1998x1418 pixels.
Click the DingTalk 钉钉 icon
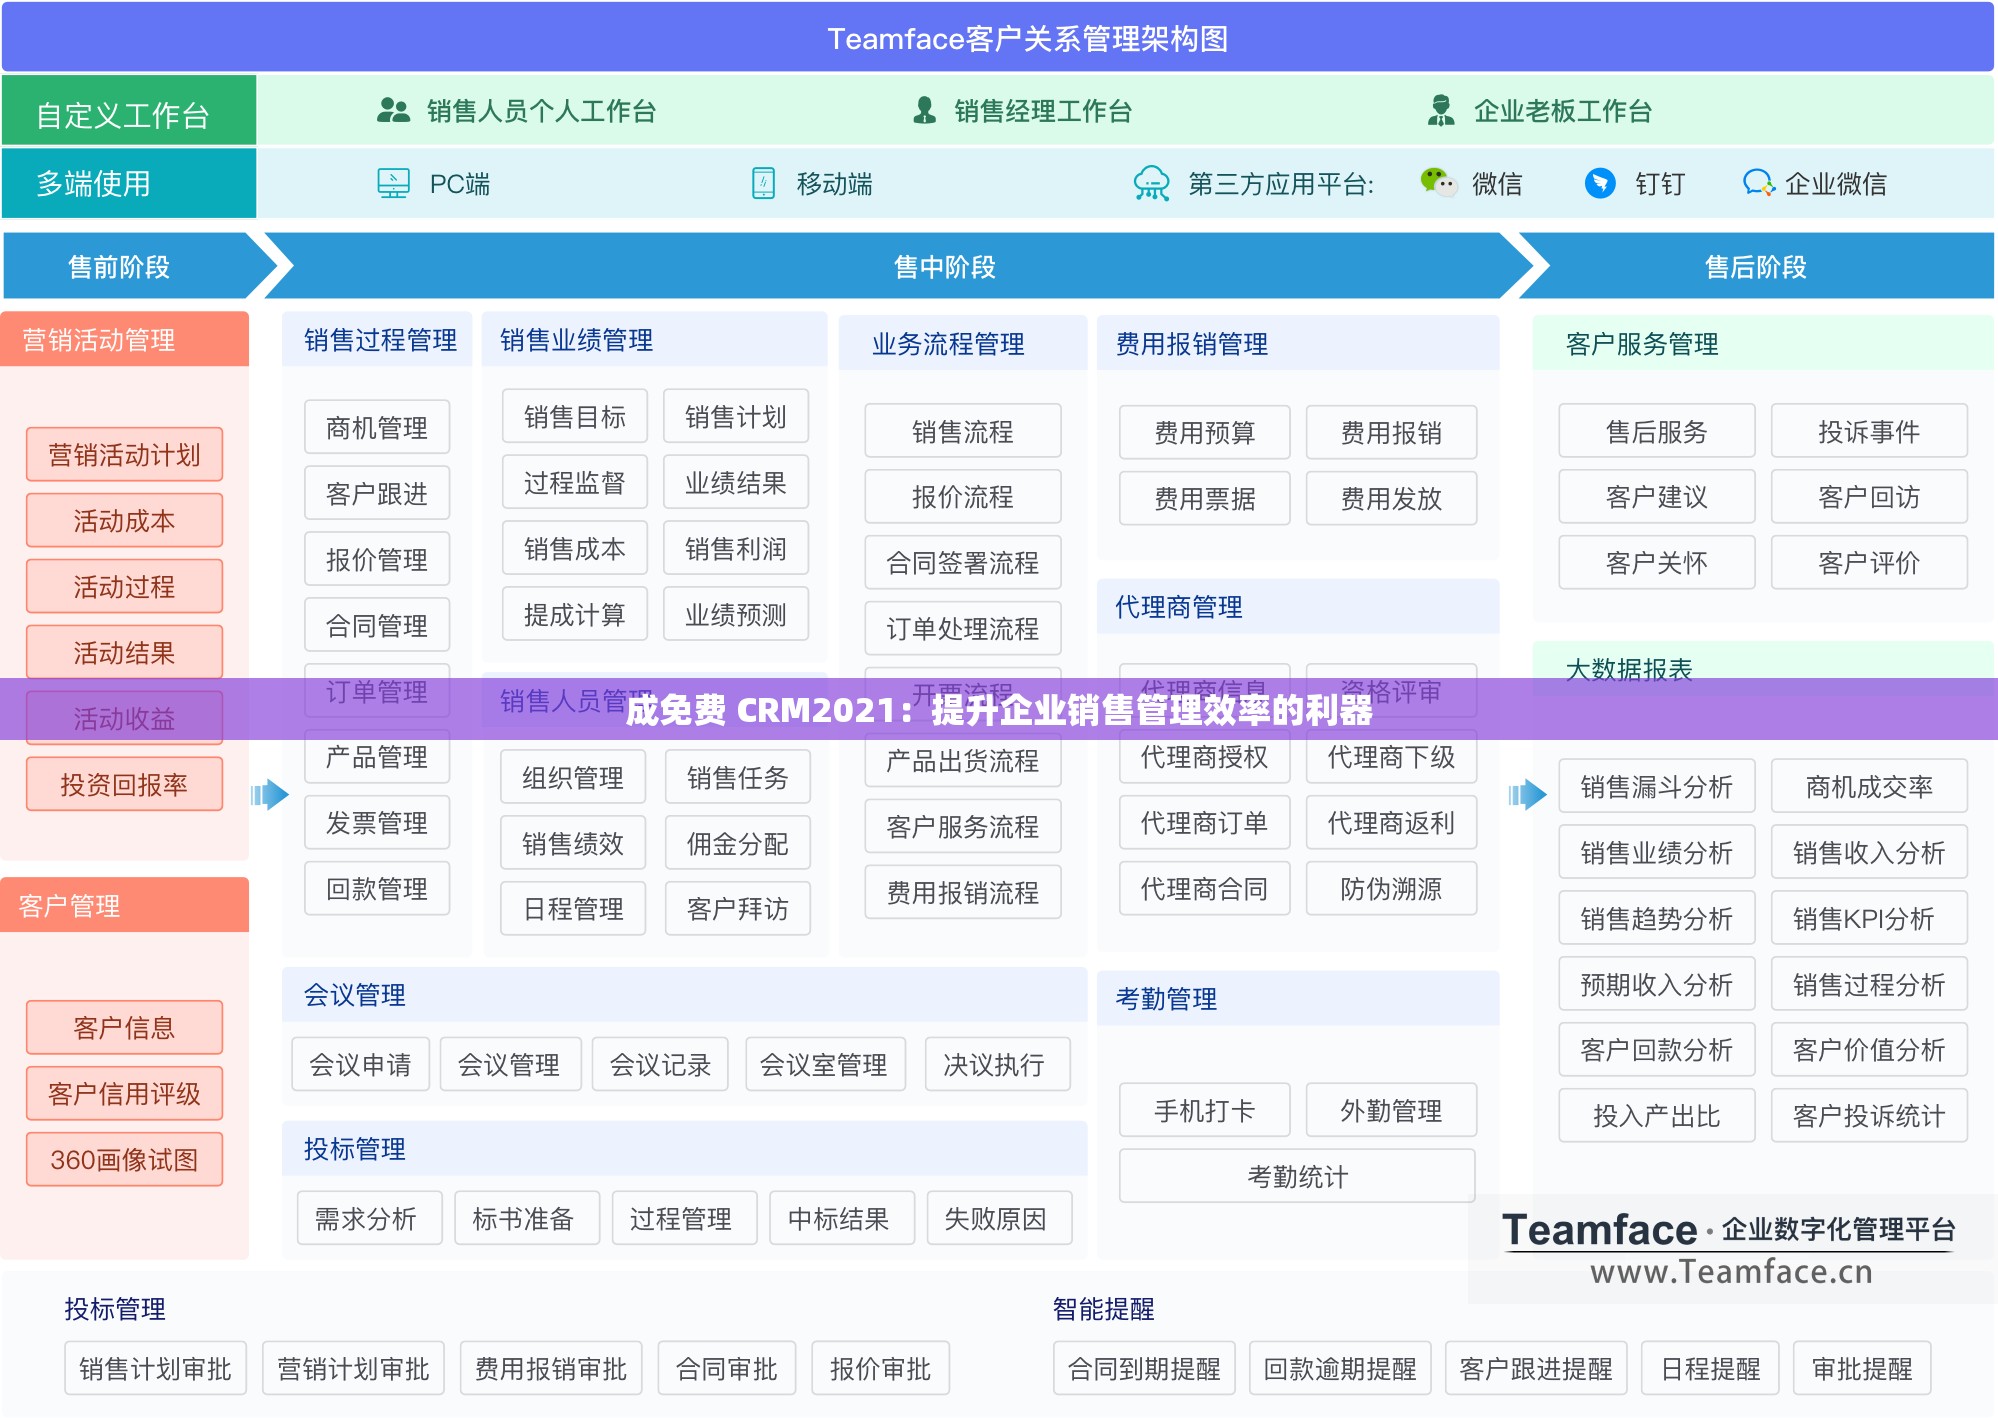pyautogui.click(x=1600, y=183)
